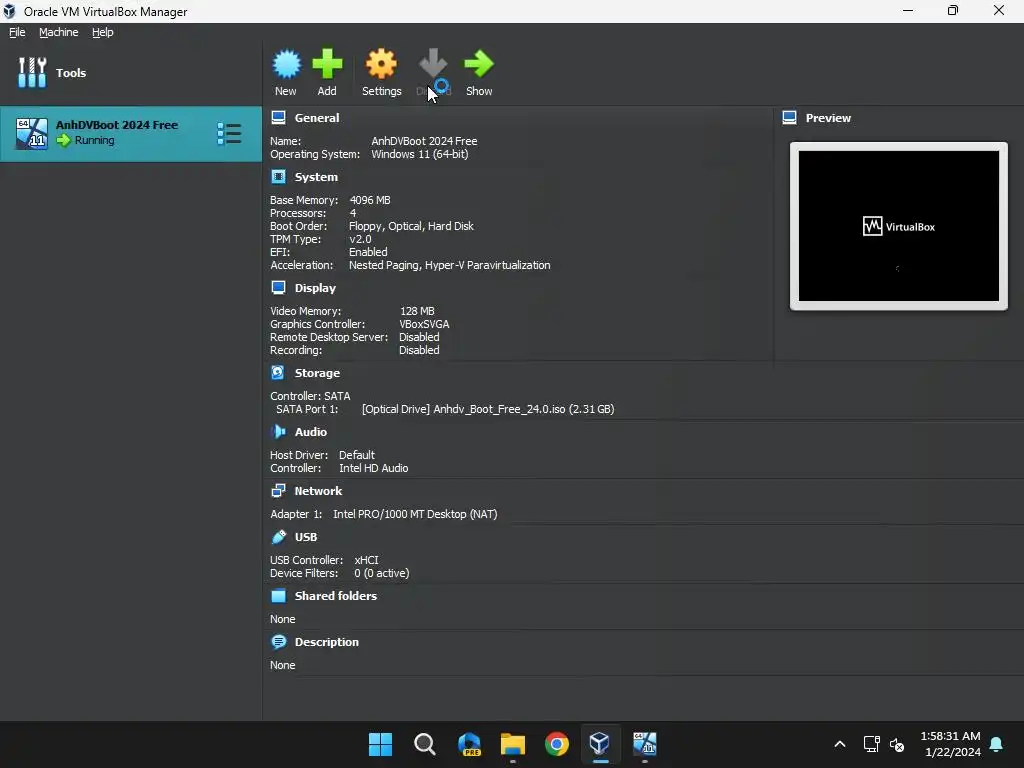The image size is (1024, 768).
Task: Click the Audio section speaker icon
Action: click(x=278, y=432)
